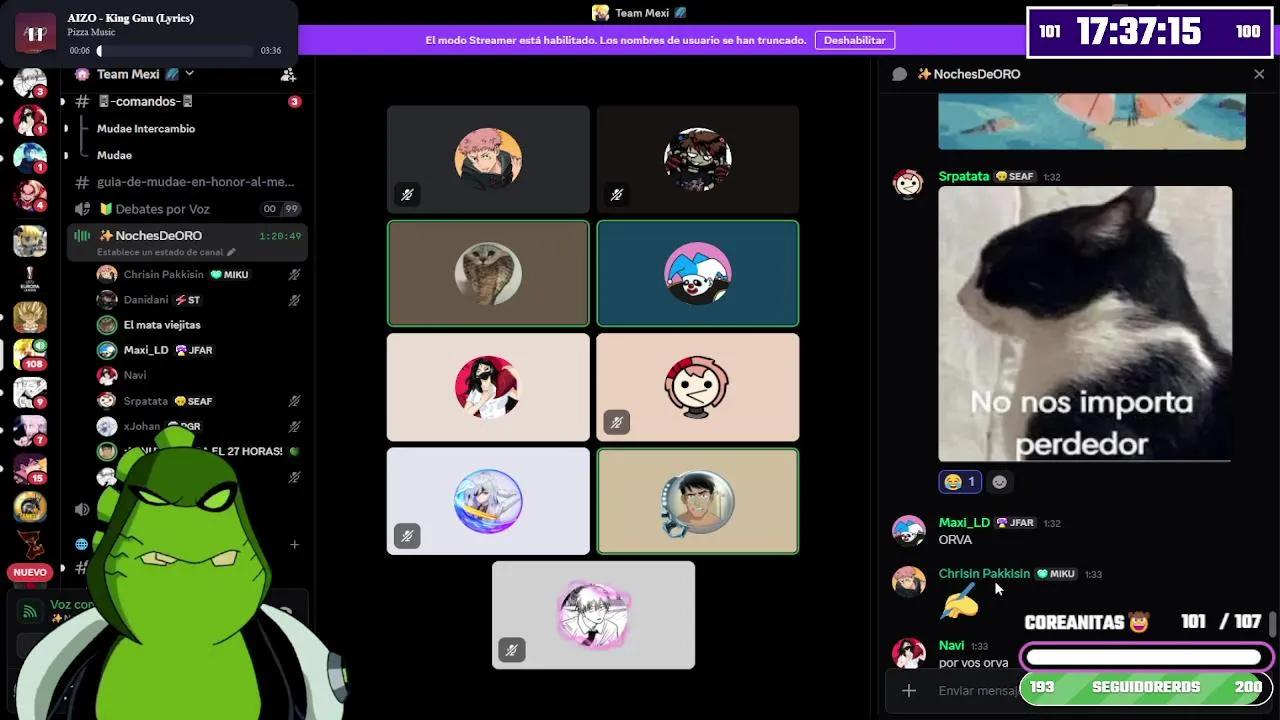Viewport: 1280px width, 720px height.
Task: Click the Chrisin Pakkisin username in chat
Action: pyautogui.click(x=984, y=573)
